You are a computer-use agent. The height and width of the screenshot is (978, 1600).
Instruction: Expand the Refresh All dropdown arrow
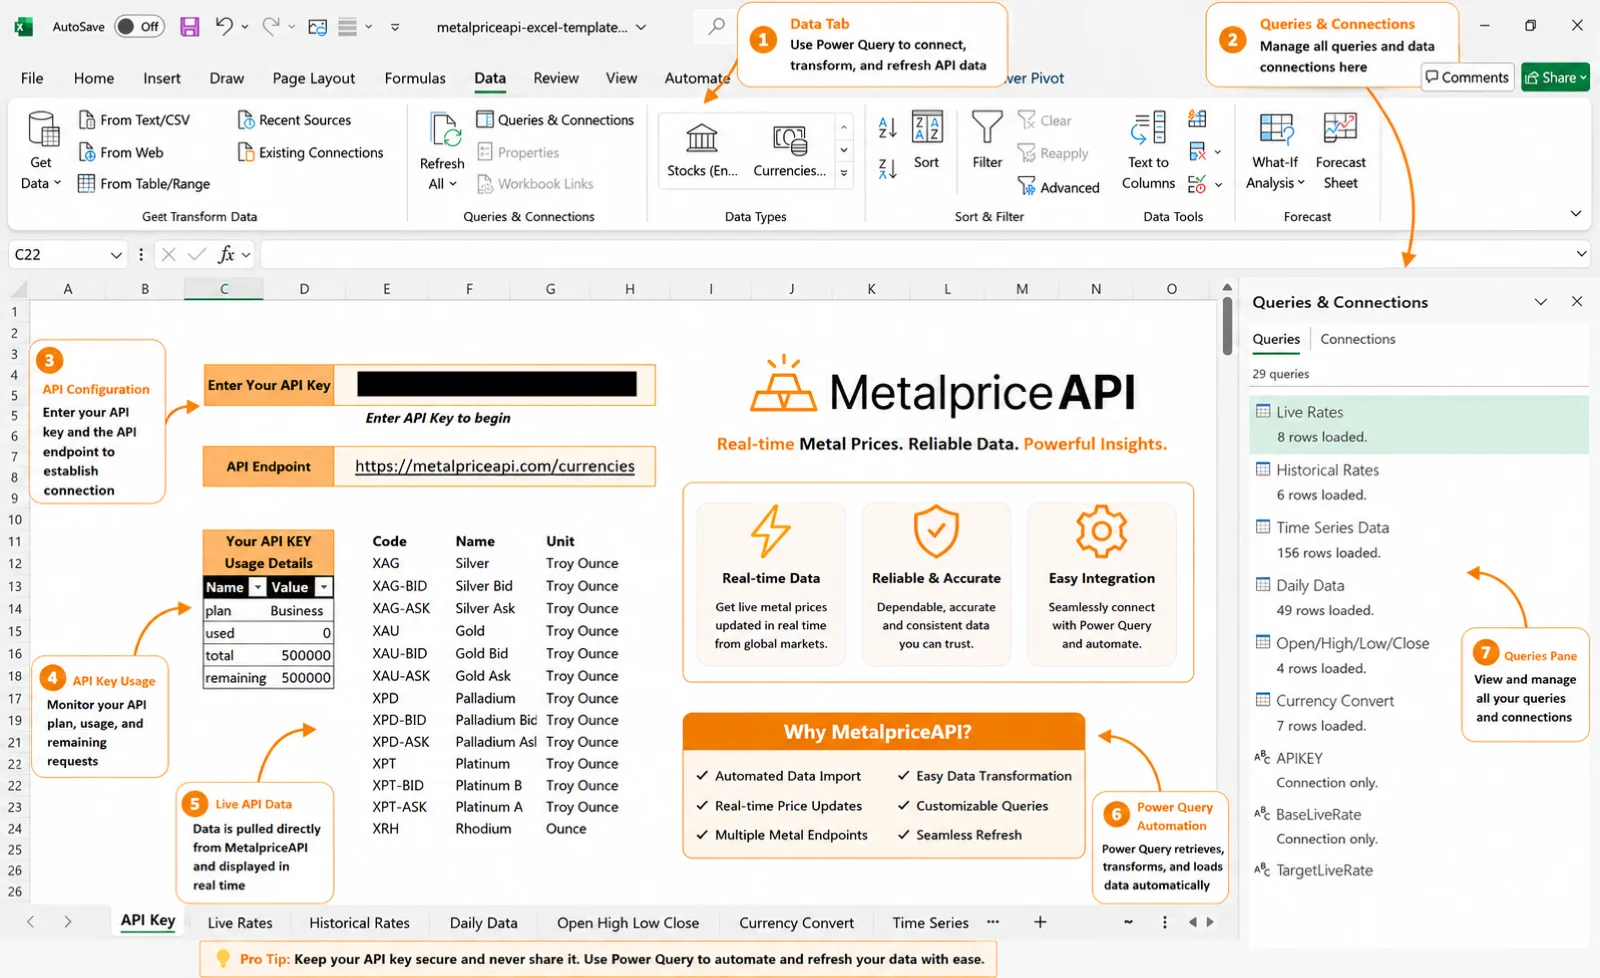(x=453, y=184)
